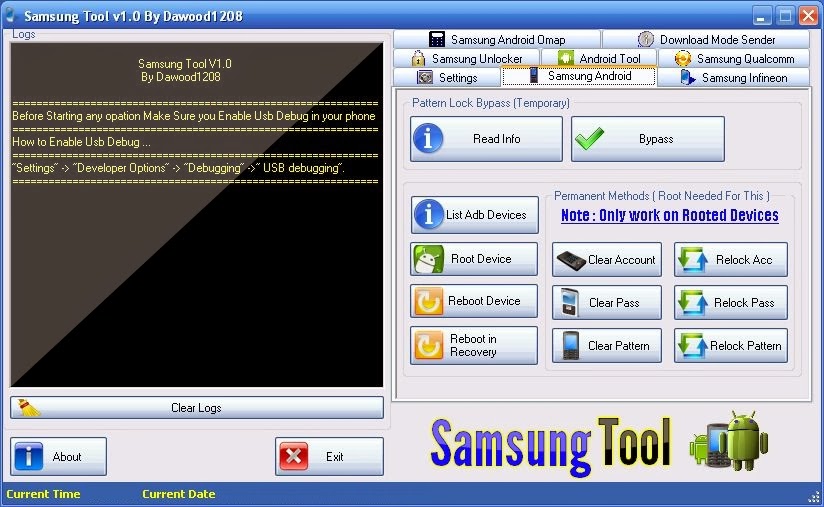Switch to the Samsung Qualcomm tab
The image size is (824, 507).
coord(734,58)
